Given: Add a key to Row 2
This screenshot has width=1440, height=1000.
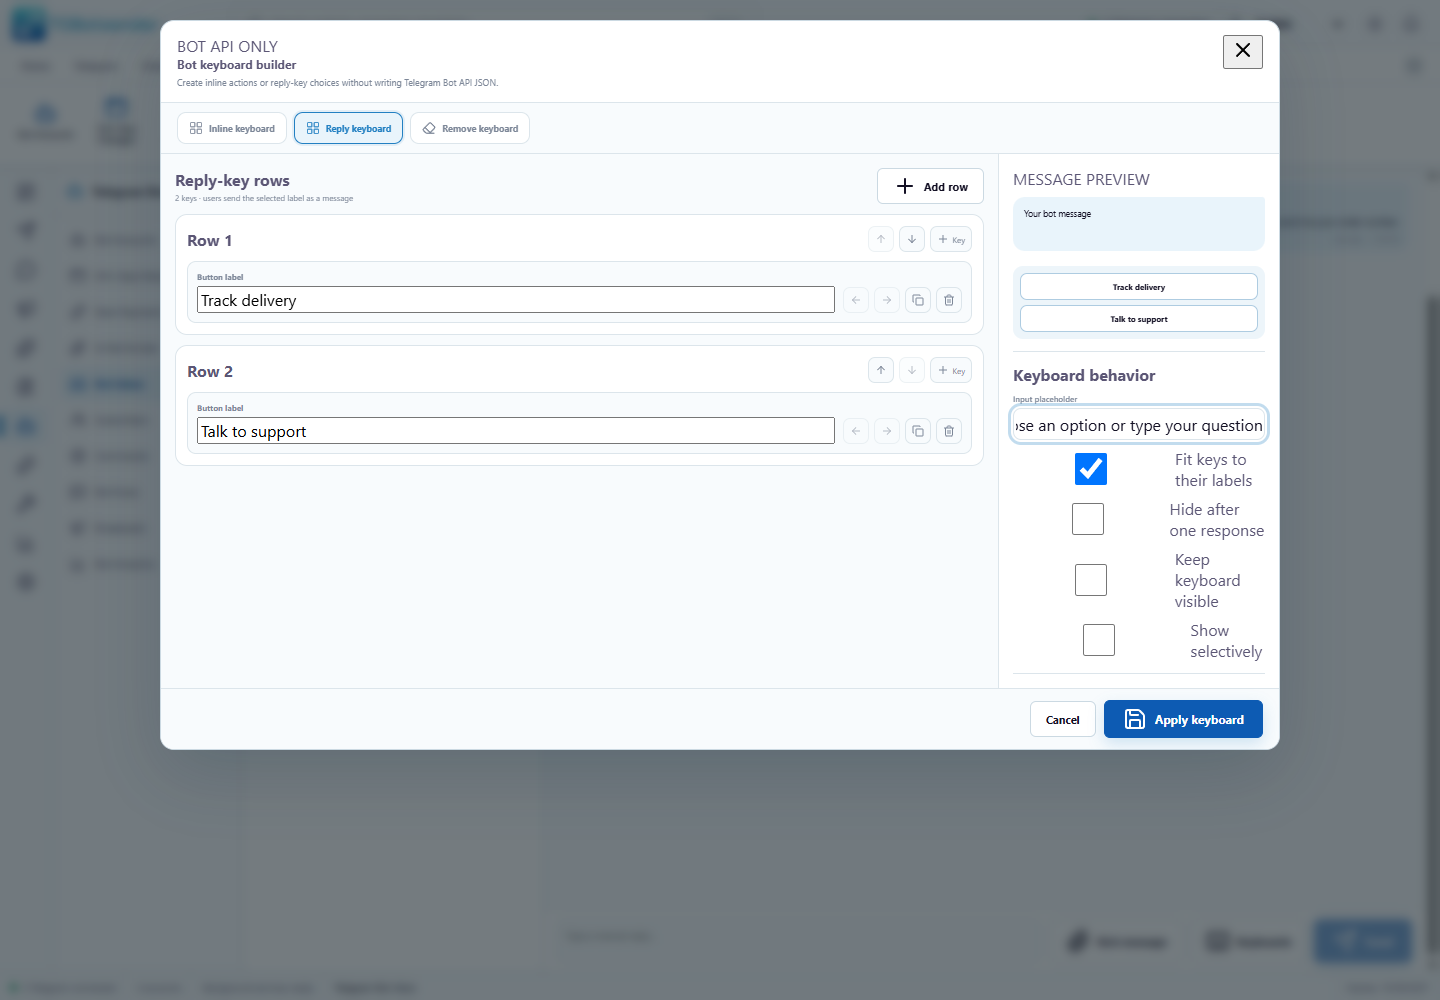Looking at the screenshot, I should pos(951,370).
